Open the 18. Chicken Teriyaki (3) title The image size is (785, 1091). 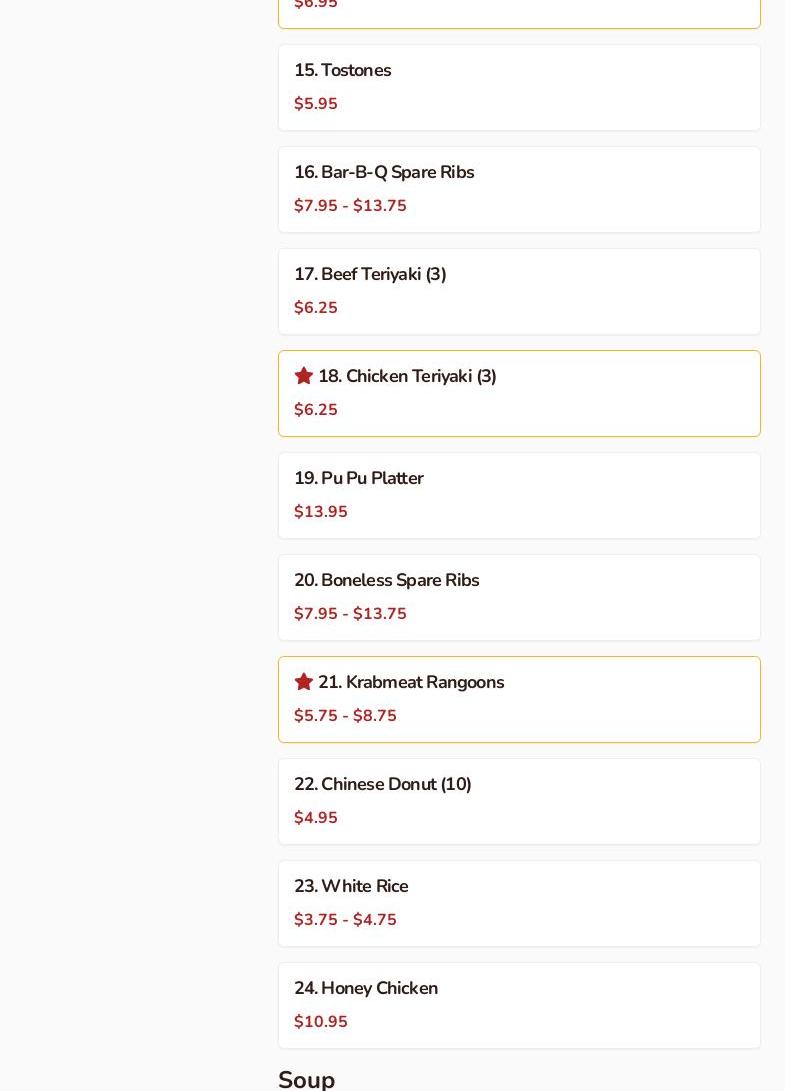coord(407,377)
